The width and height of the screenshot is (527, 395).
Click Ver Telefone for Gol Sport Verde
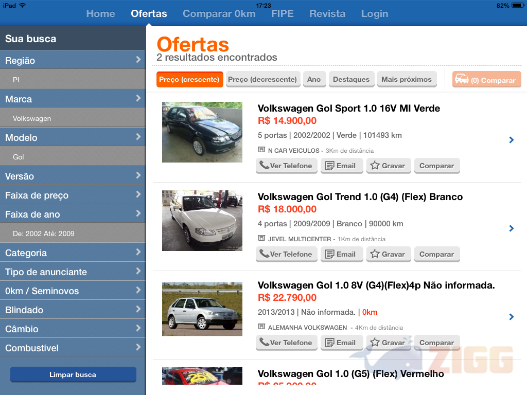tap(287, 166)
